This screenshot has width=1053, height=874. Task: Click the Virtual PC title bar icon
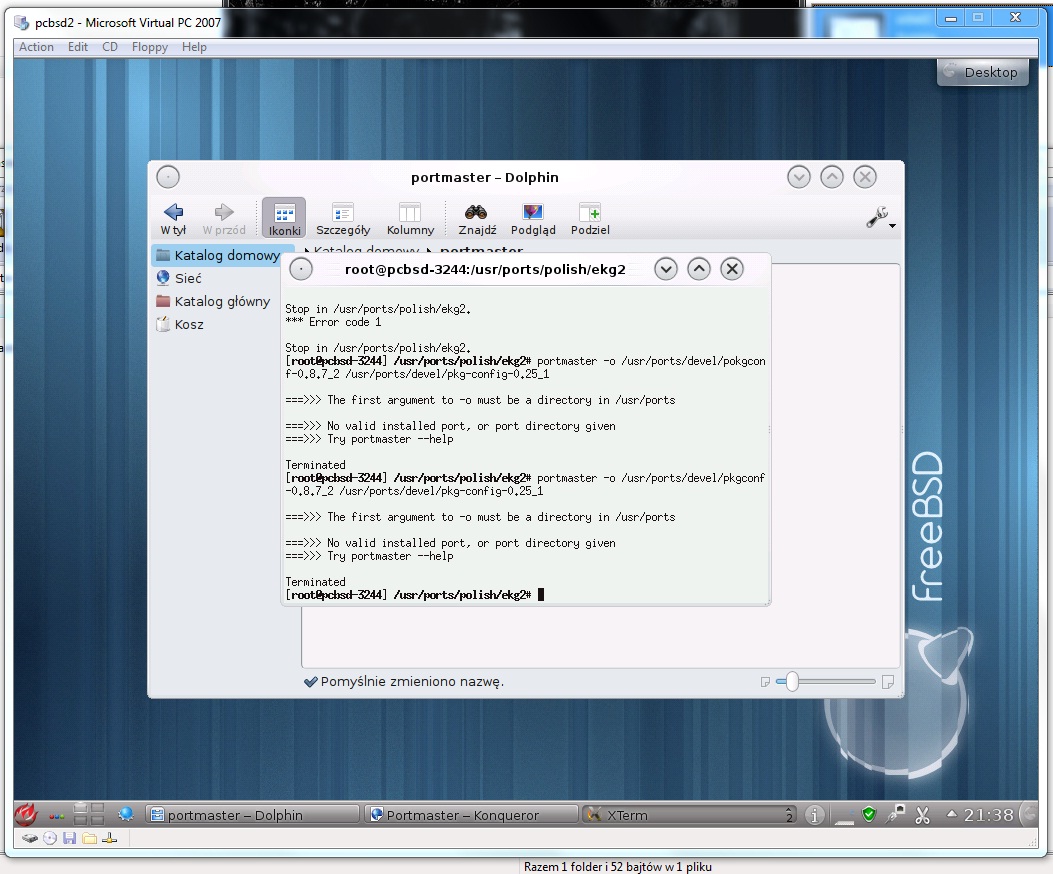pyautogui.click(x=21, y=23)
